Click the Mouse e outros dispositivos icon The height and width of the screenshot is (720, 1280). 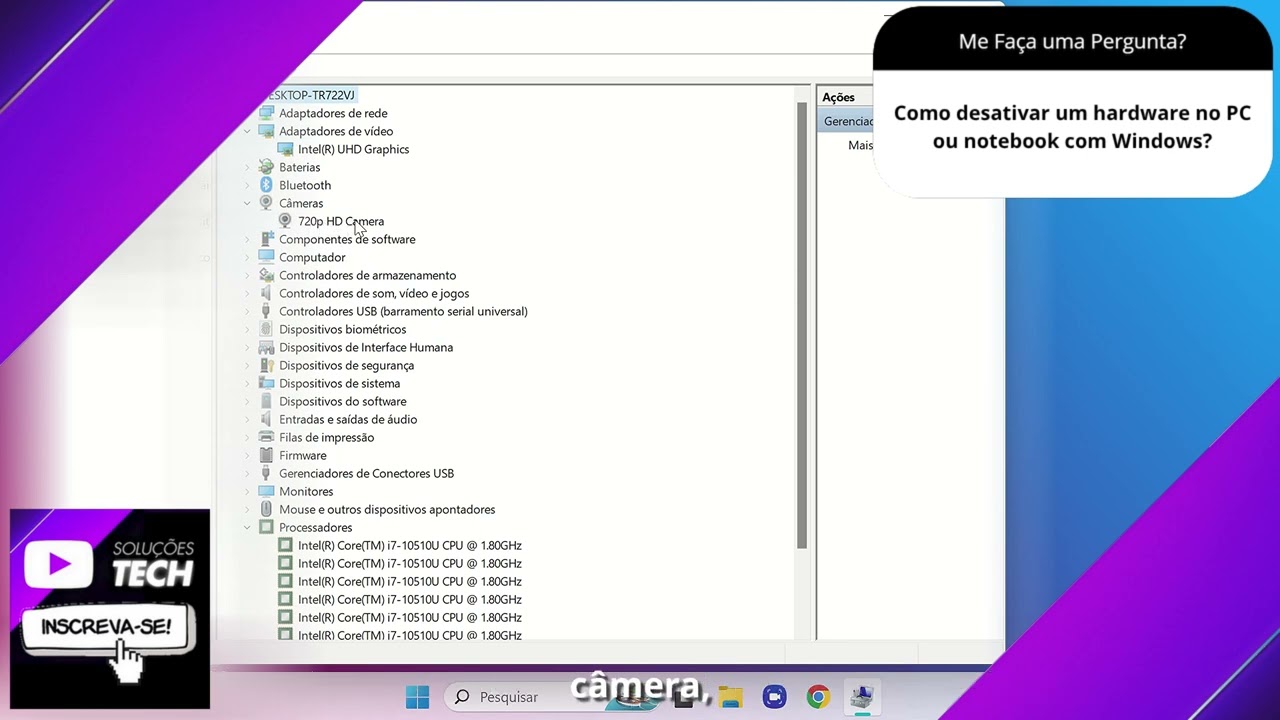click(x=265, y=509)
